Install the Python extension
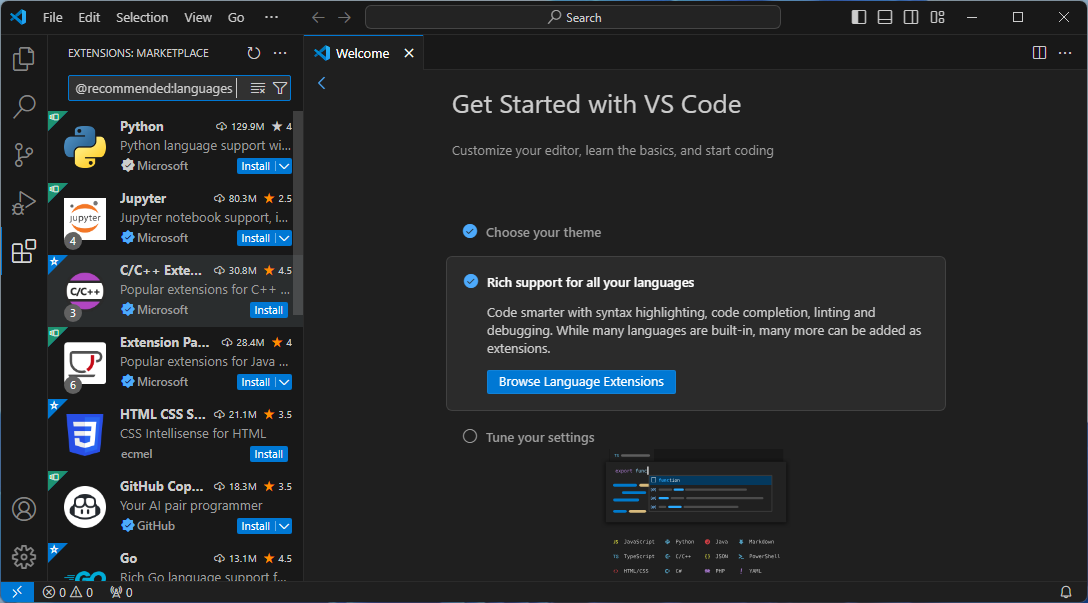Viewport: 1088px width, 603px height. (255, 166)
